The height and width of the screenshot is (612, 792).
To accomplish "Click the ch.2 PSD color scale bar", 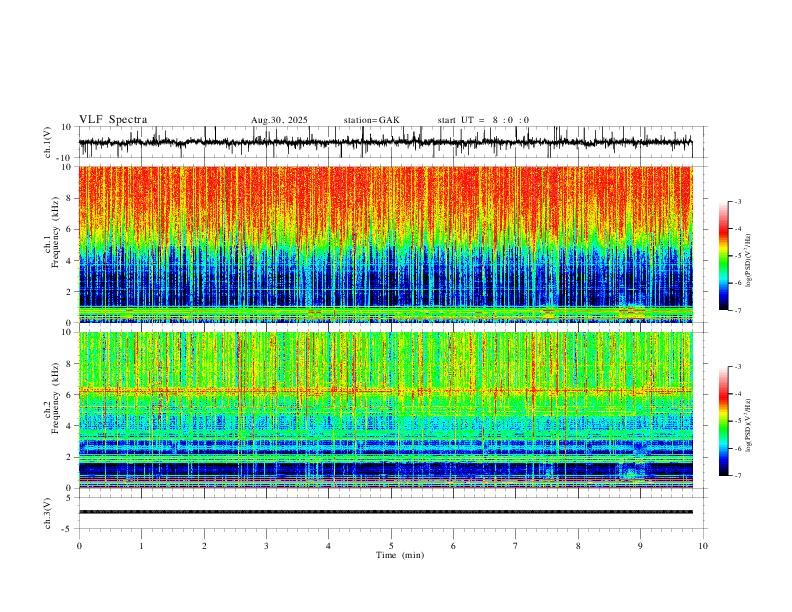I will pos(723,421).
